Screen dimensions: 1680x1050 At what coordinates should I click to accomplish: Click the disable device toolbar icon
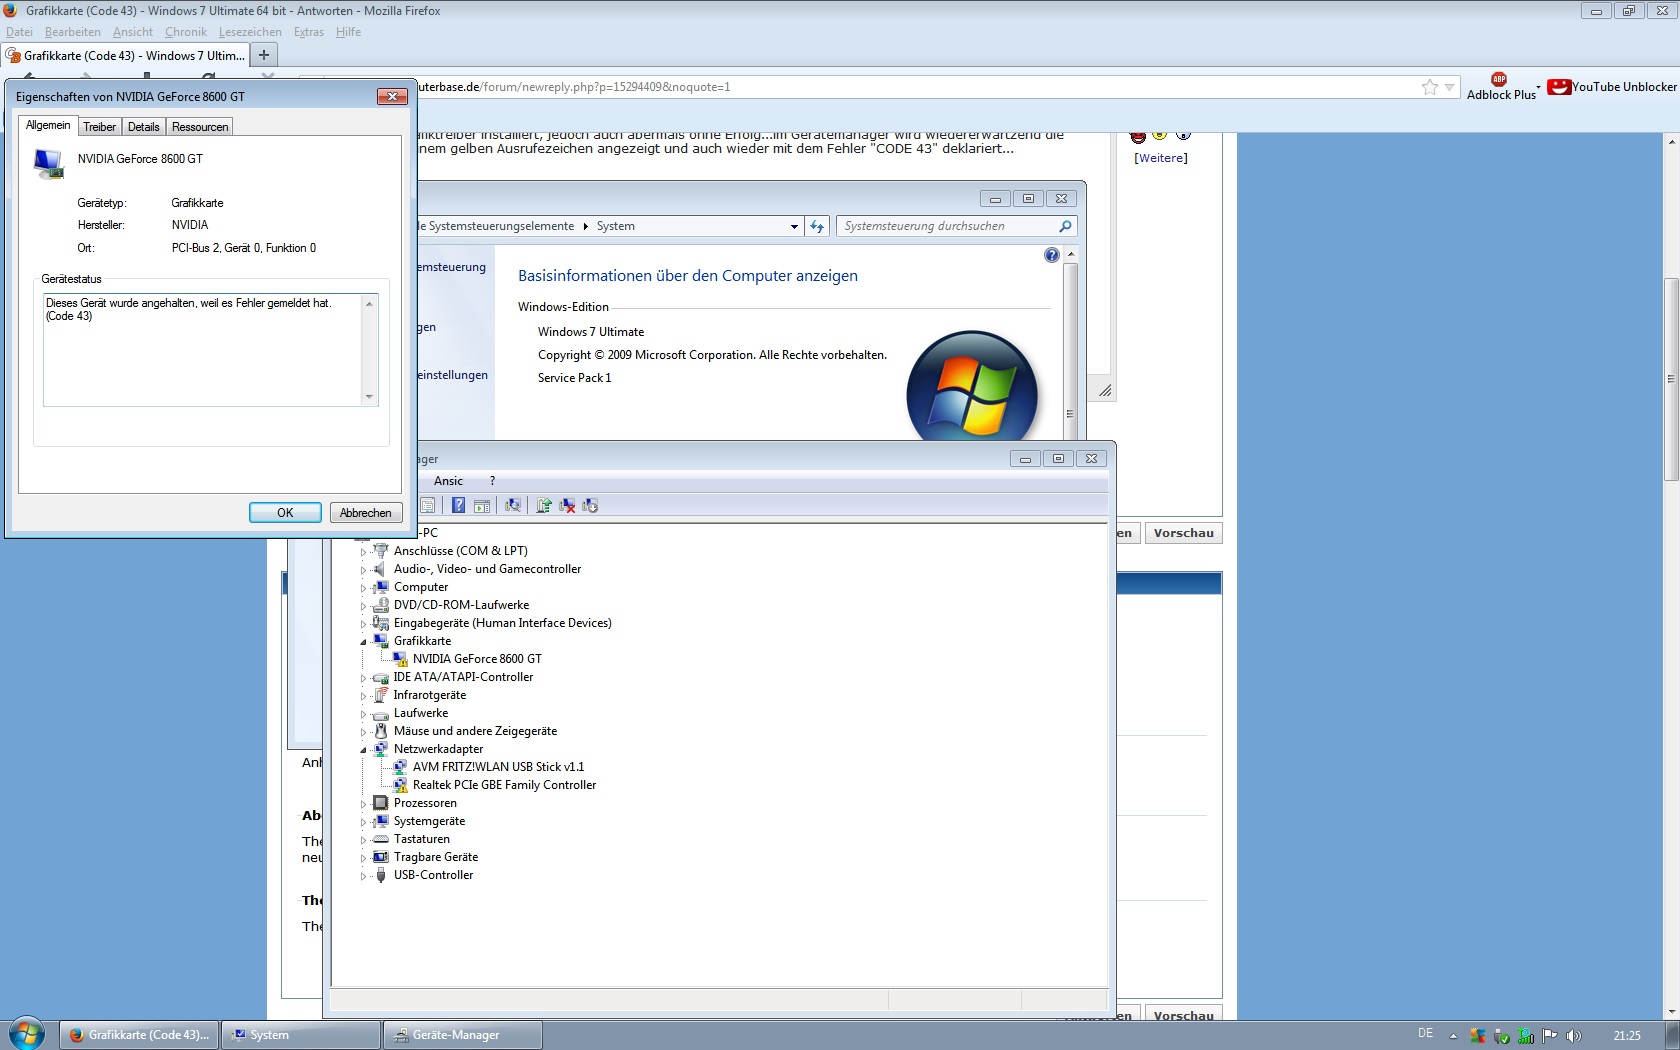tap(590, 506)
